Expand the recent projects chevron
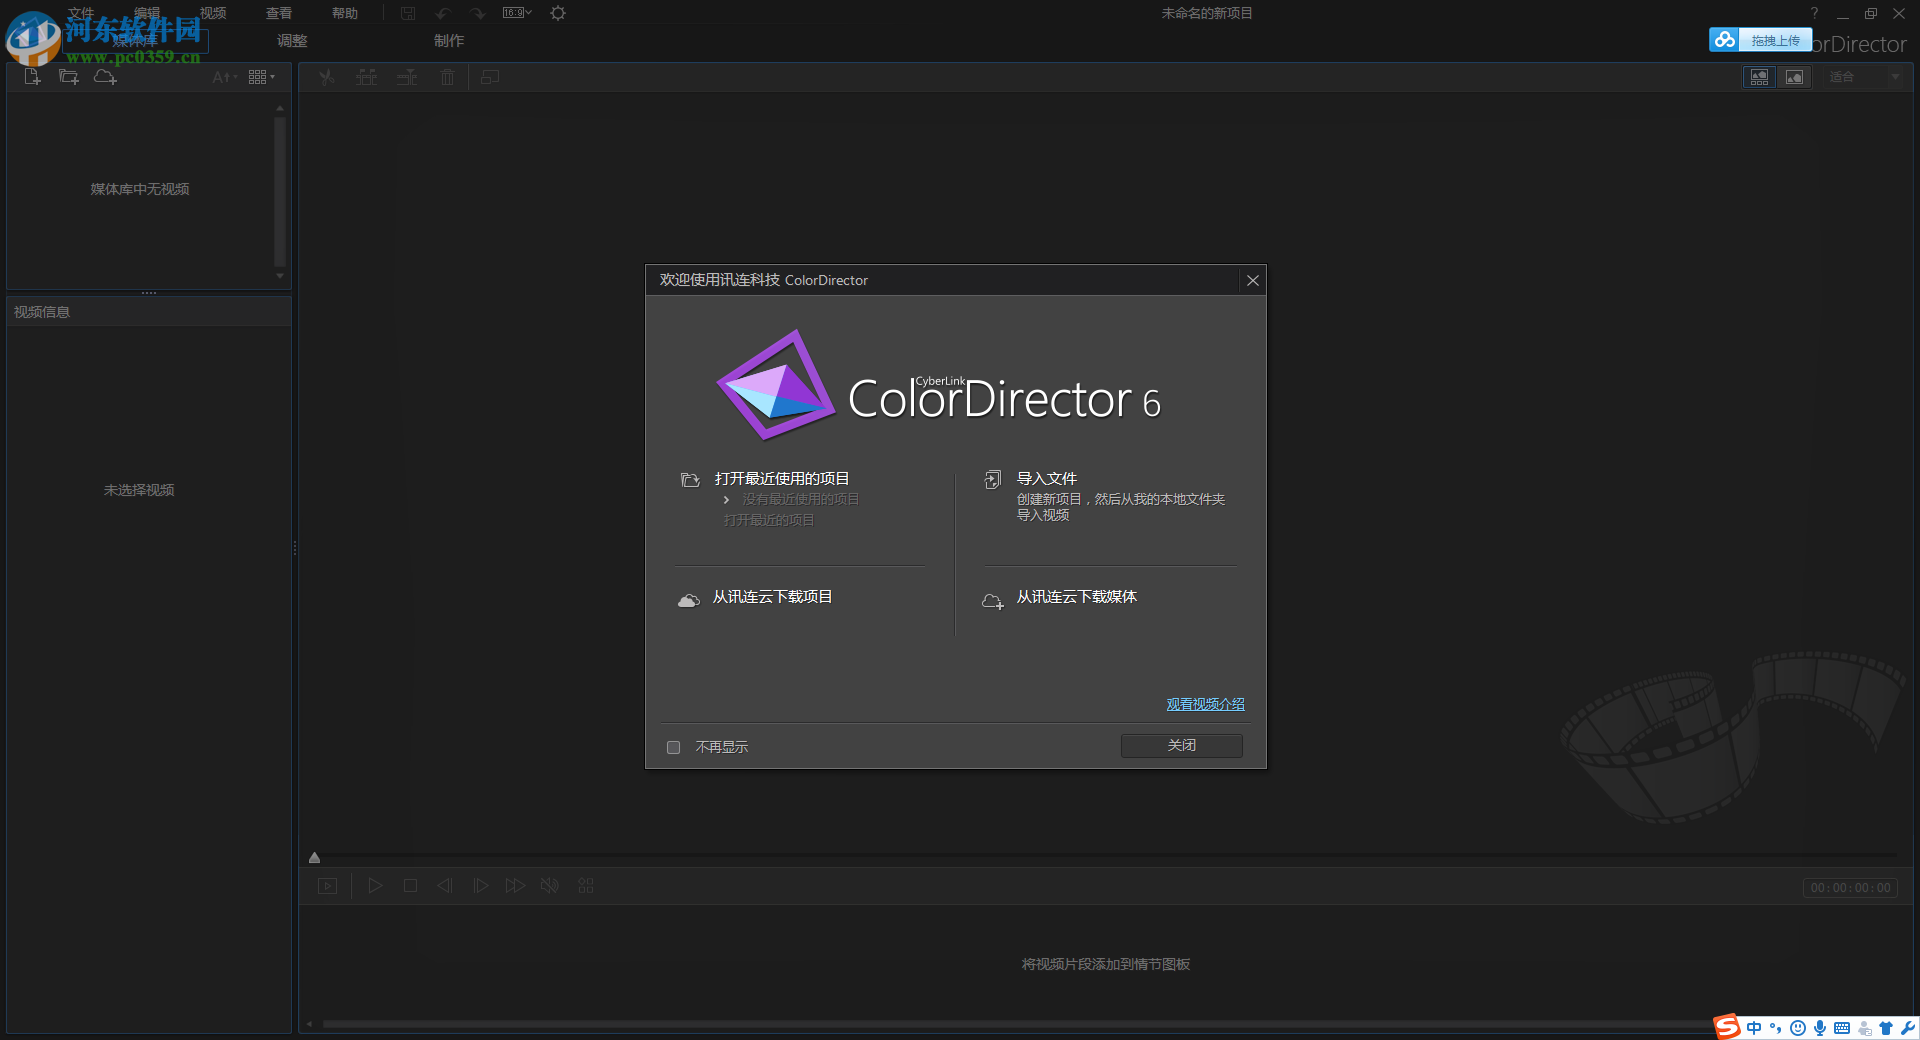 point(726,499)
